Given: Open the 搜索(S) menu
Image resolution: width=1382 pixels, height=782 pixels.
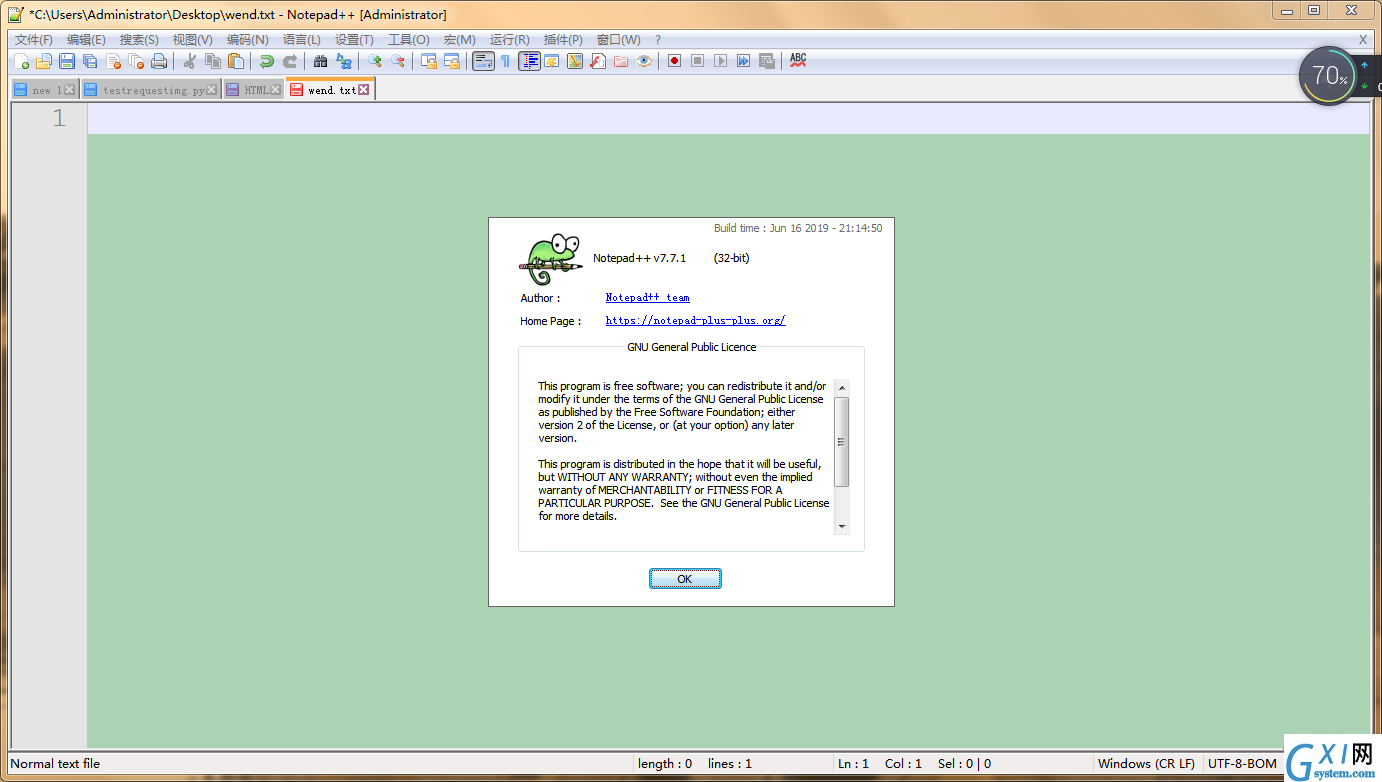Looking at the screenshot, I should tap(139, 40).
